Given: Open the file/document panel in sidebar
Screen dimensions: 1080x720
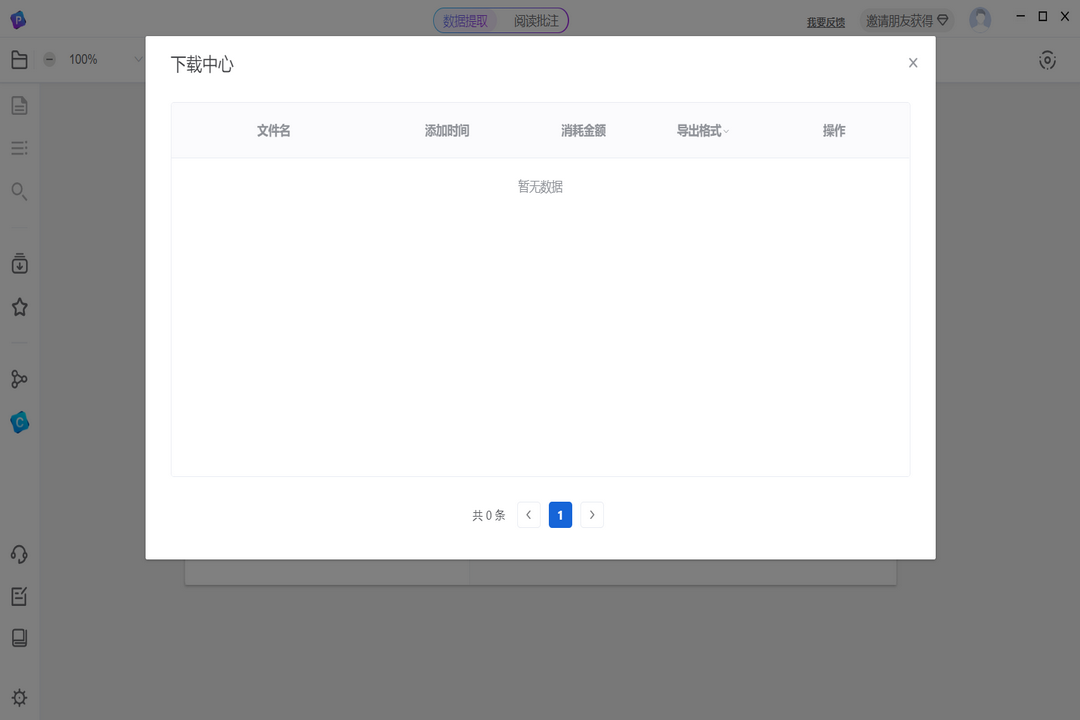Looking at the screenshot, I should pos(19,60).
